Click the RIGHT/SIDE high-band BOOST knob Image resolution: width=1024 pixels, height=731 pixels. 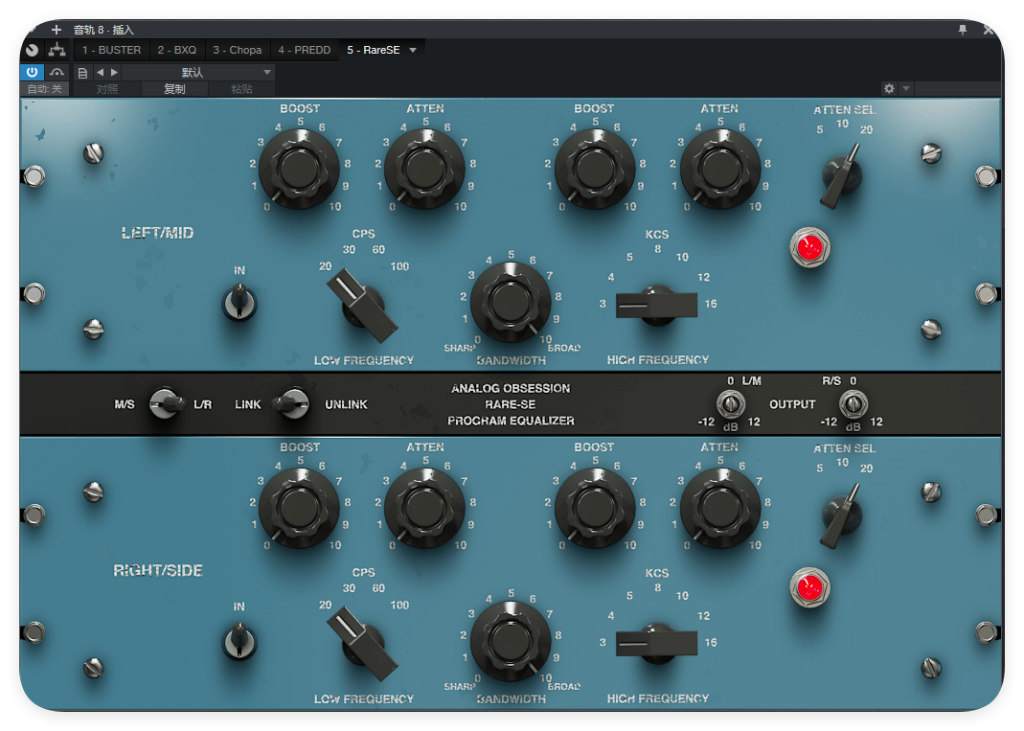(x=594, y=508)
